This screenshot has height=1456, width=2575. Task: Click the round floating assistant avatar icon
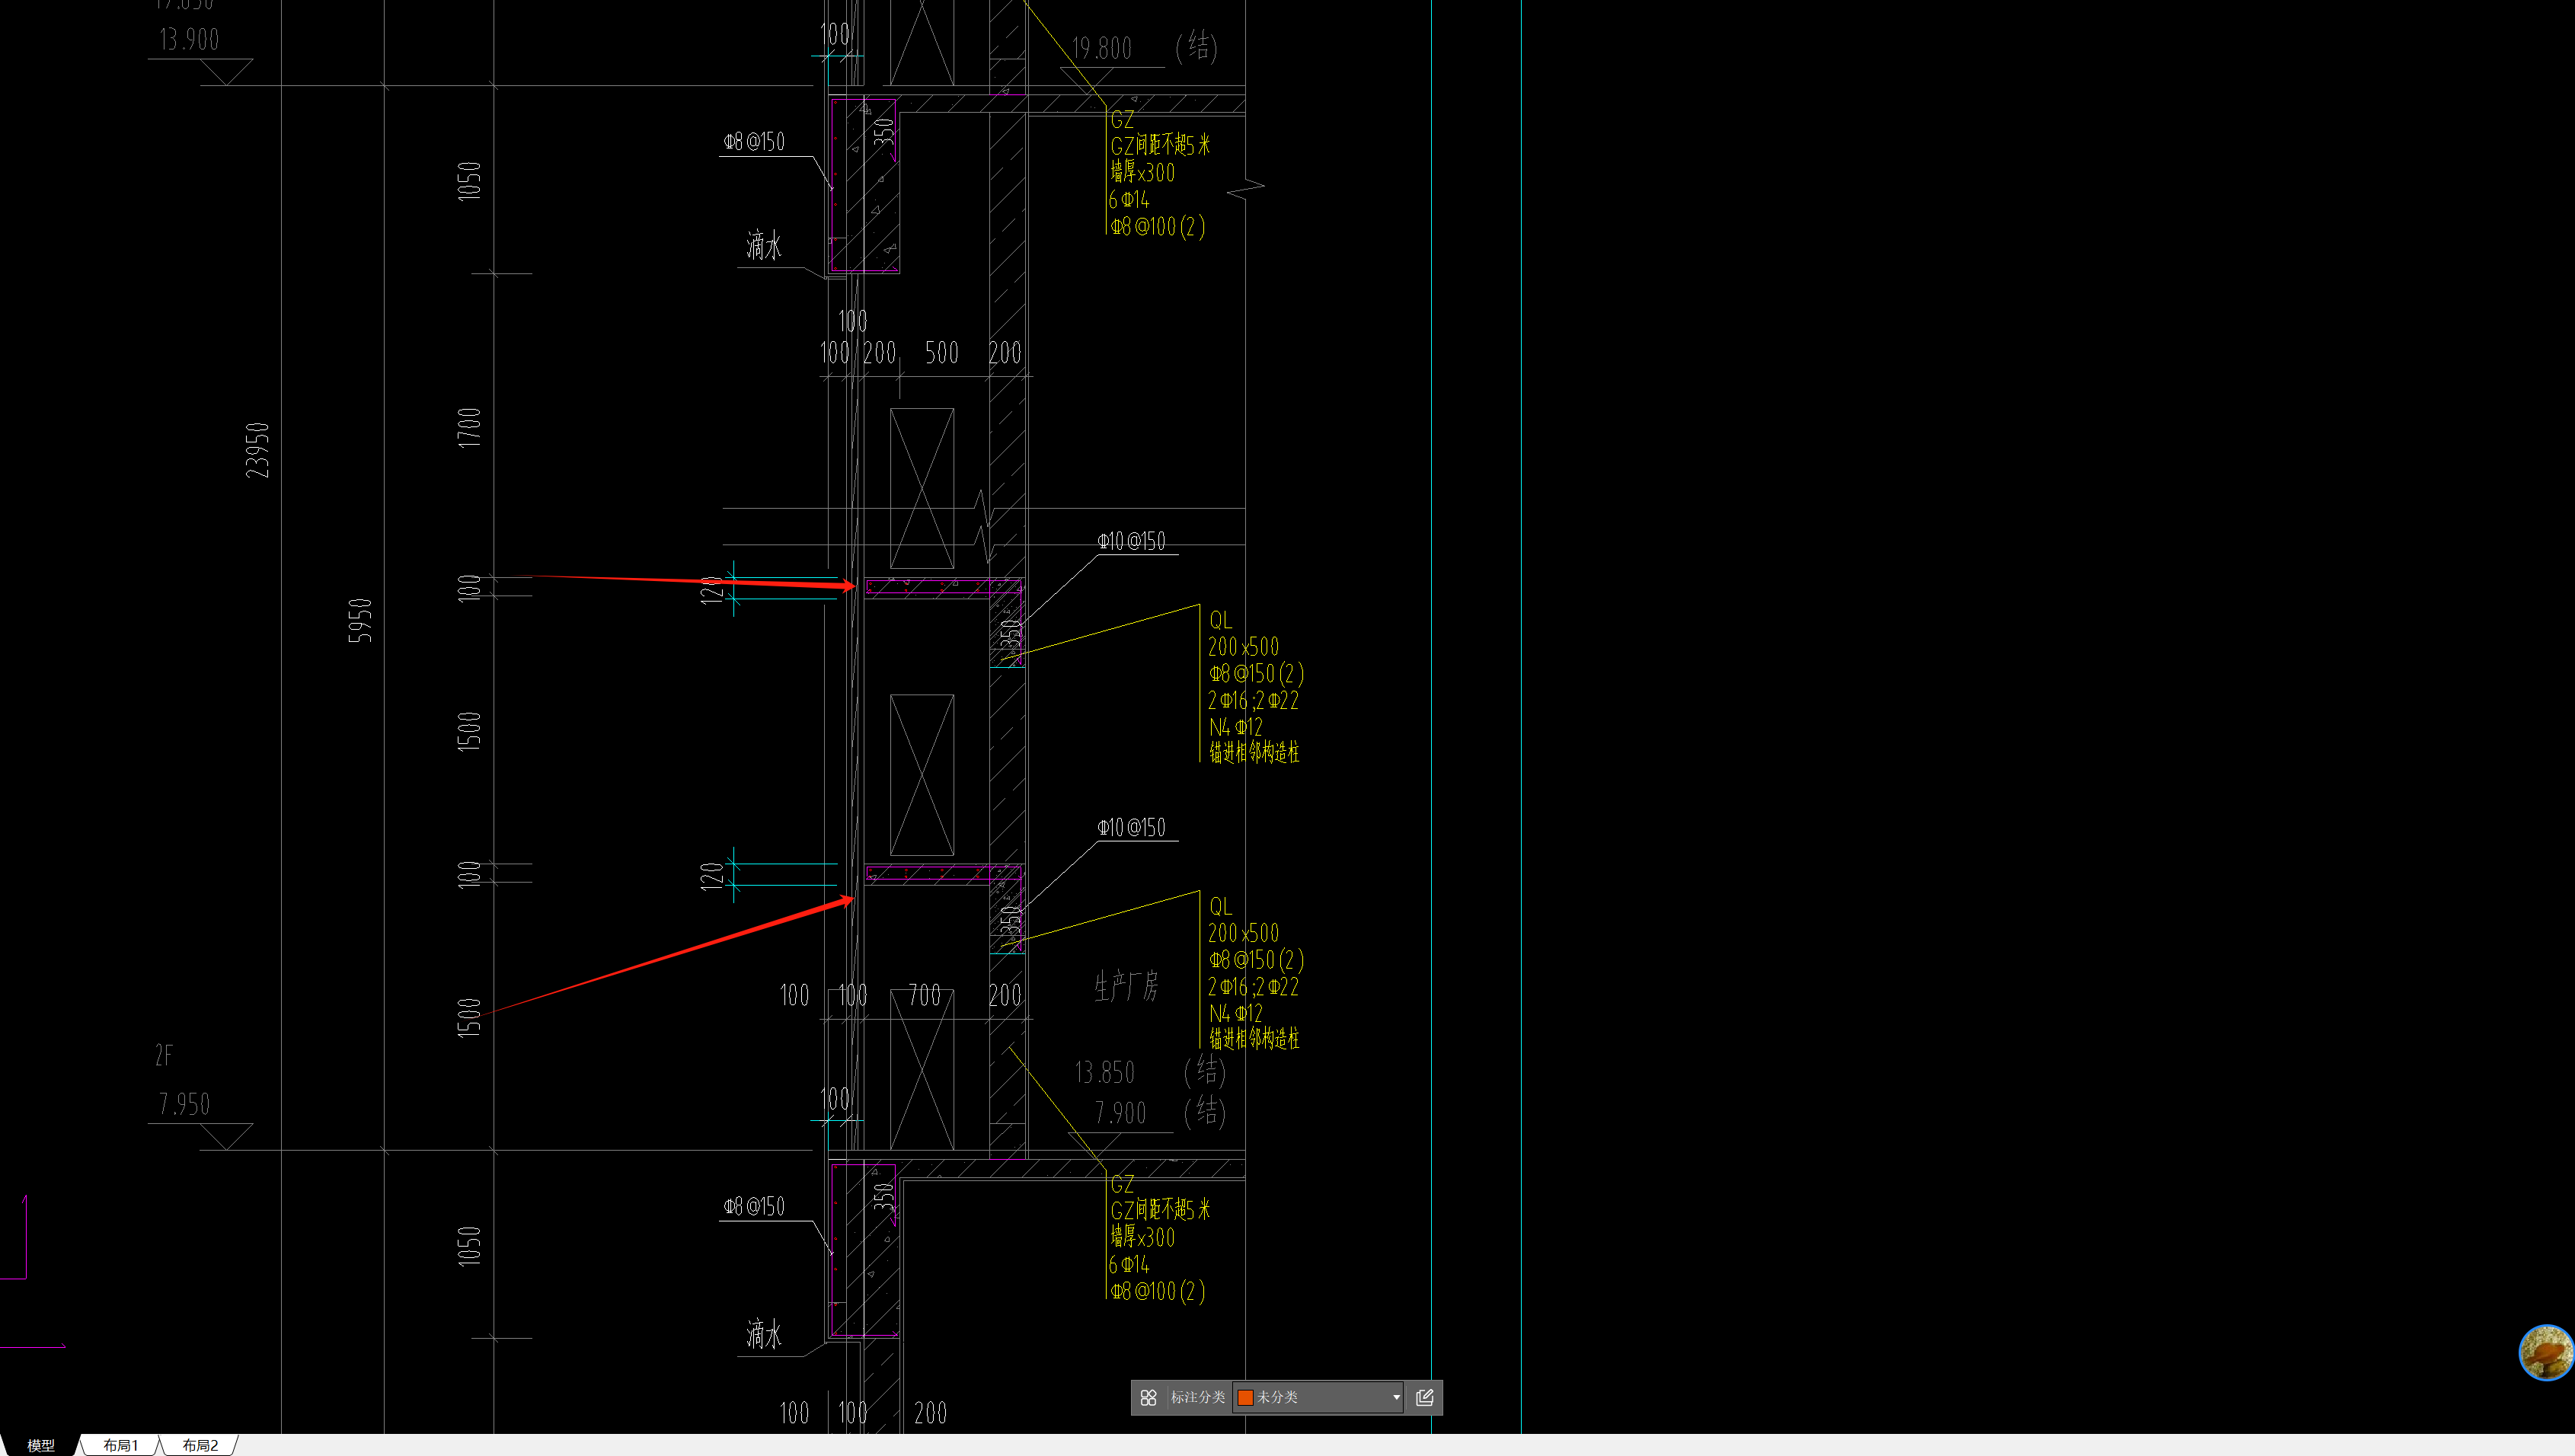(2546, 1353)
